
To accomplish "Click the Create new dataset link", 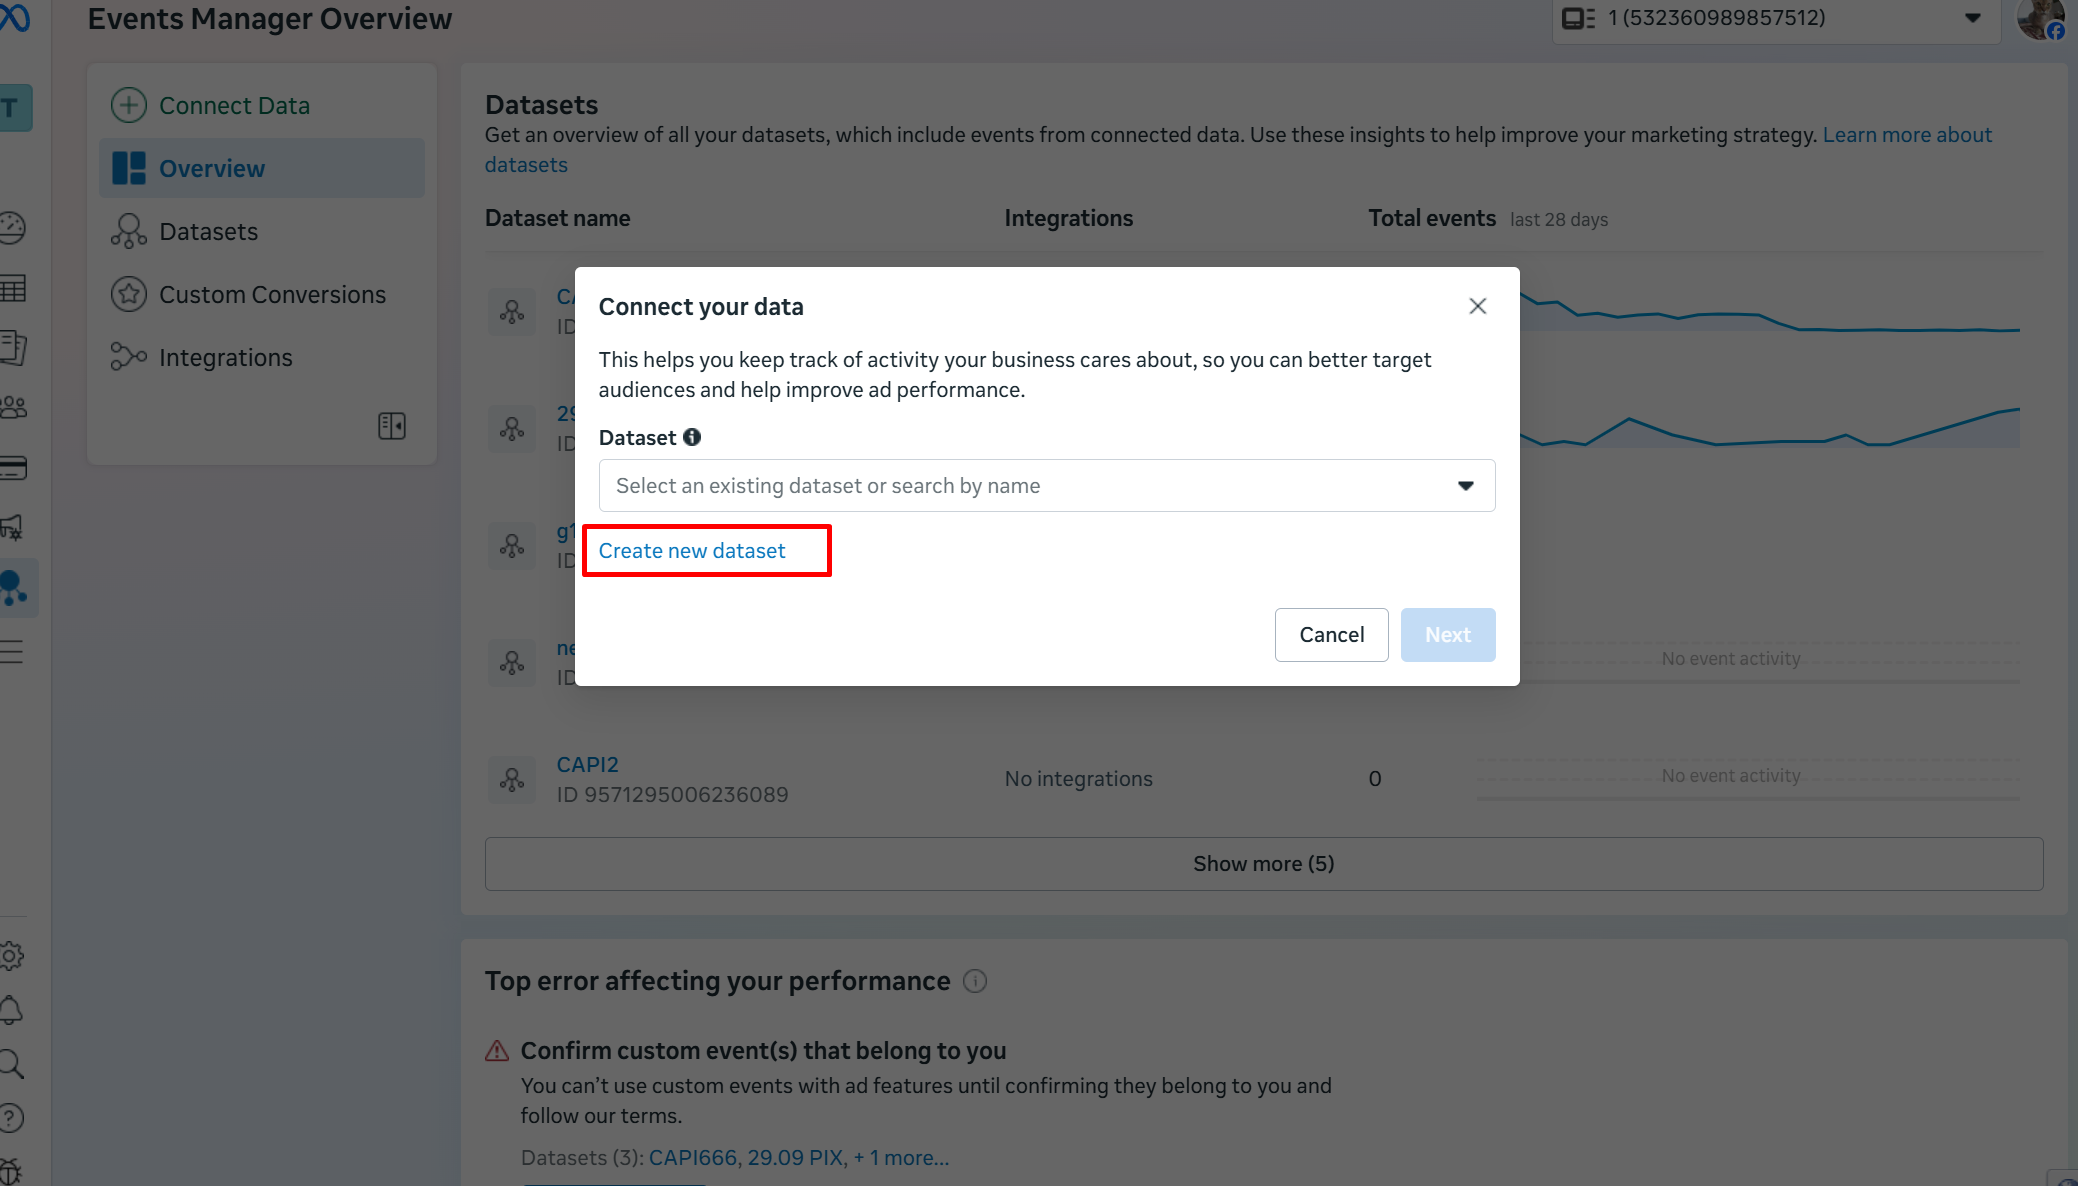I will click(692, 551).
